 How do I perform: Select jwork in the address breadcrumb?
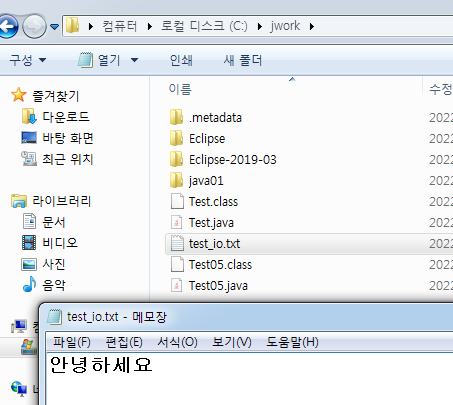point(285,26)
